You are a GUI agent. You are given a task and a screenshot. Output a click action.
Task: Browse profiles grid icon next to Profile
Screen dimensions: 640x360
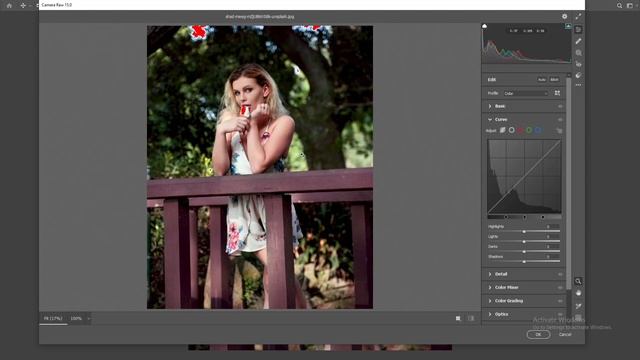pos(557,93)
